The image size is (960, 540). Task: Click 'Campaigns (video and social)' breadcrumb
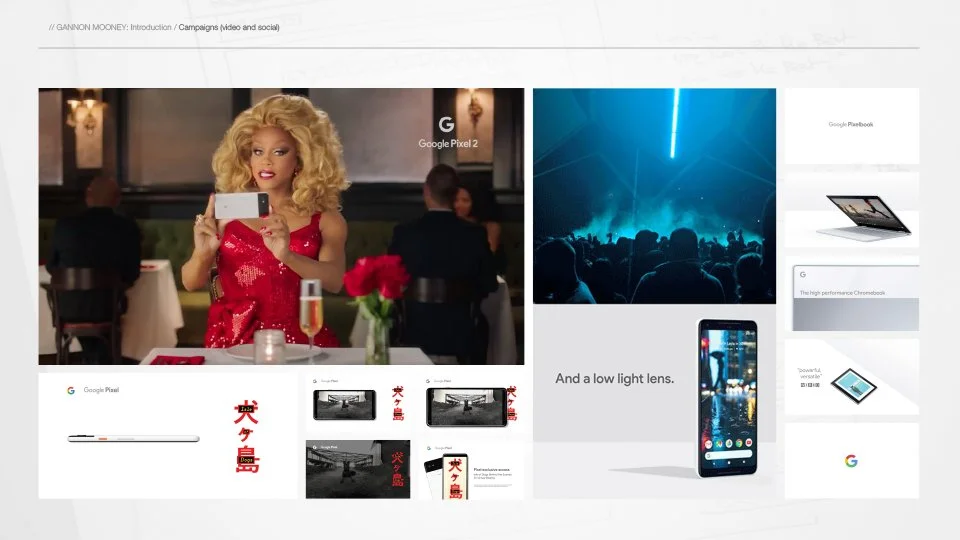click(x=229, y=28)
